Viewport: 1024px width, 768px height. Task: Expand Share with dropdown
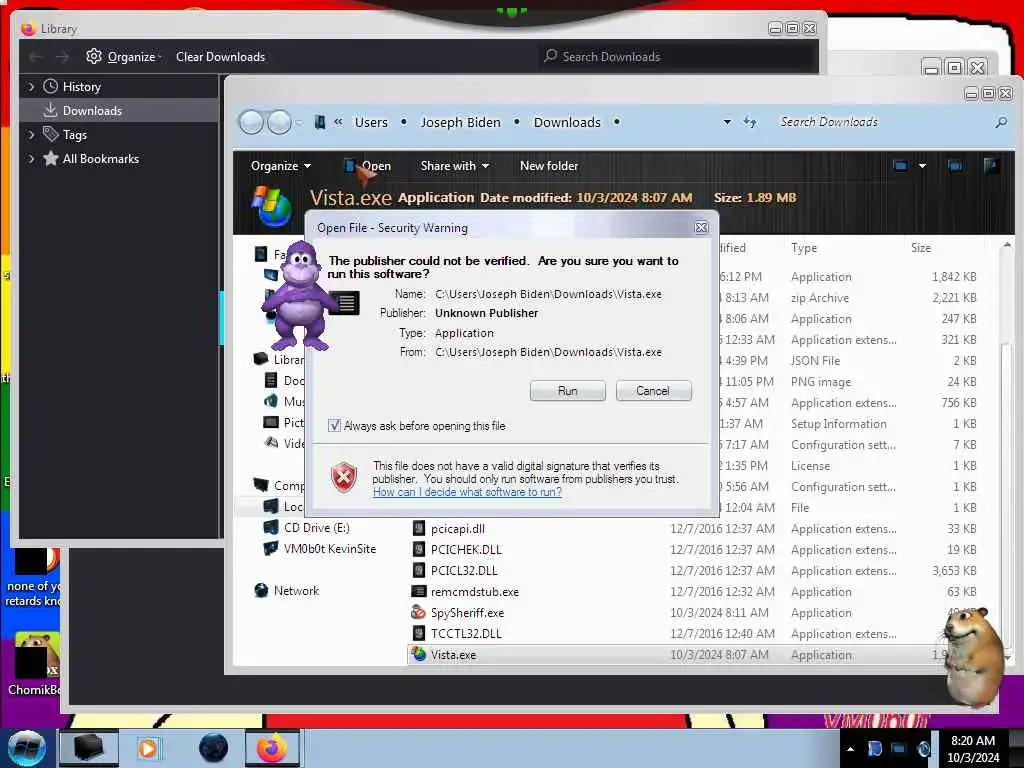click(x=455, y=166)
